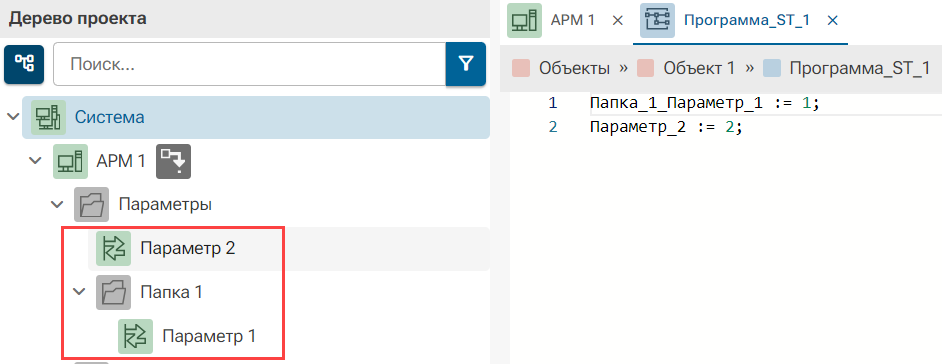Select the АРМ 1 tree row label
This screenshot has height=364, width=942.
[x=121, y=161]
